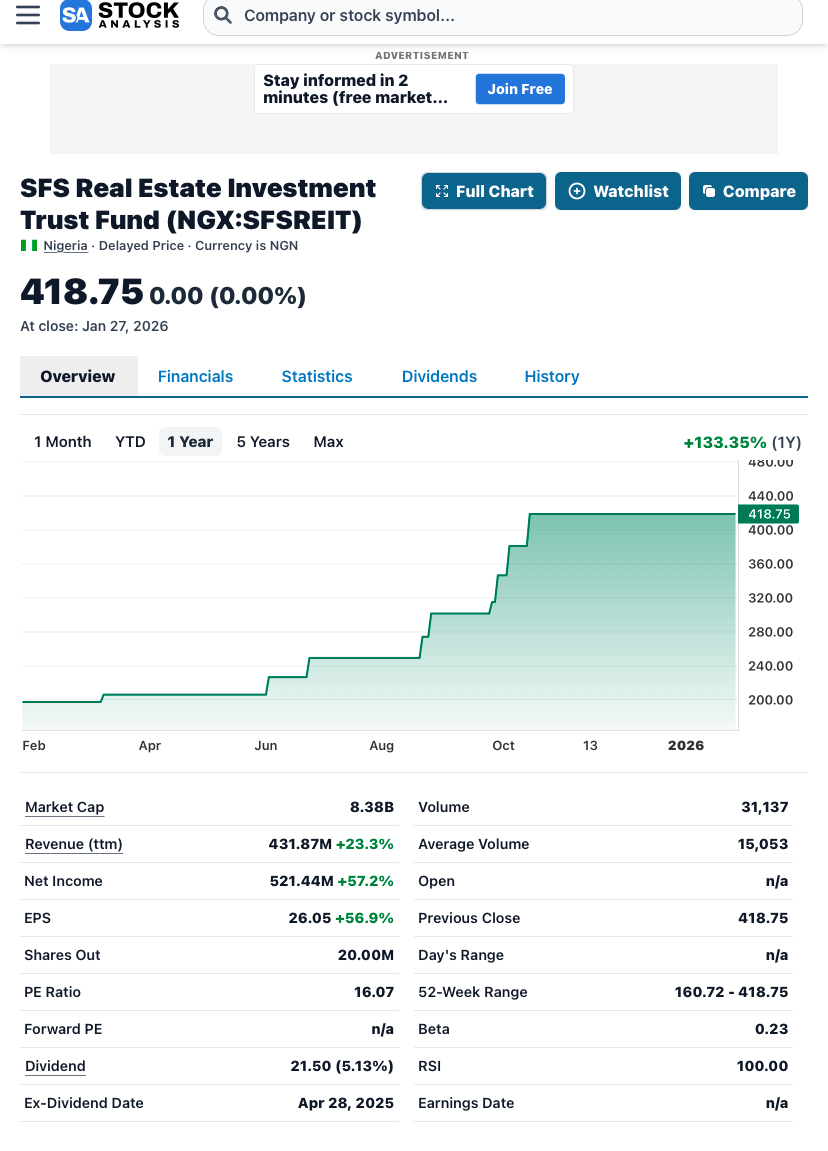Open the Full Chart view
The image size is (828, 1151).
click(x=484, y=191)
